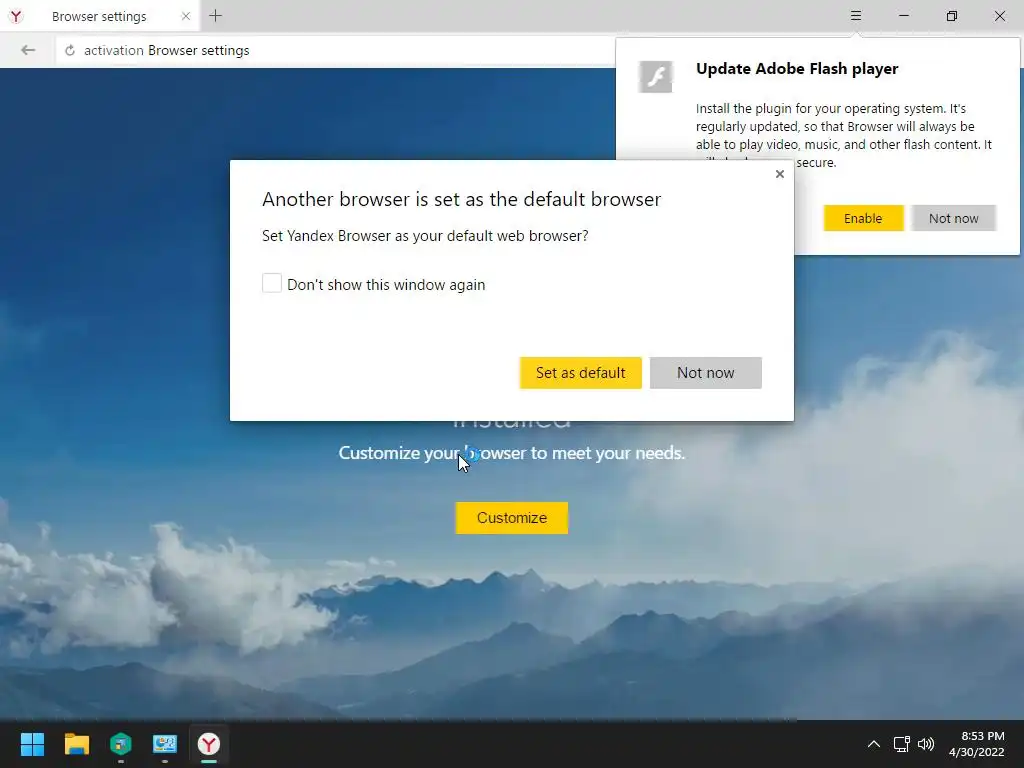The height and width of the screenshot is (768, 1024).
Task: Open network status in the system tray
Action: point(901,744)
